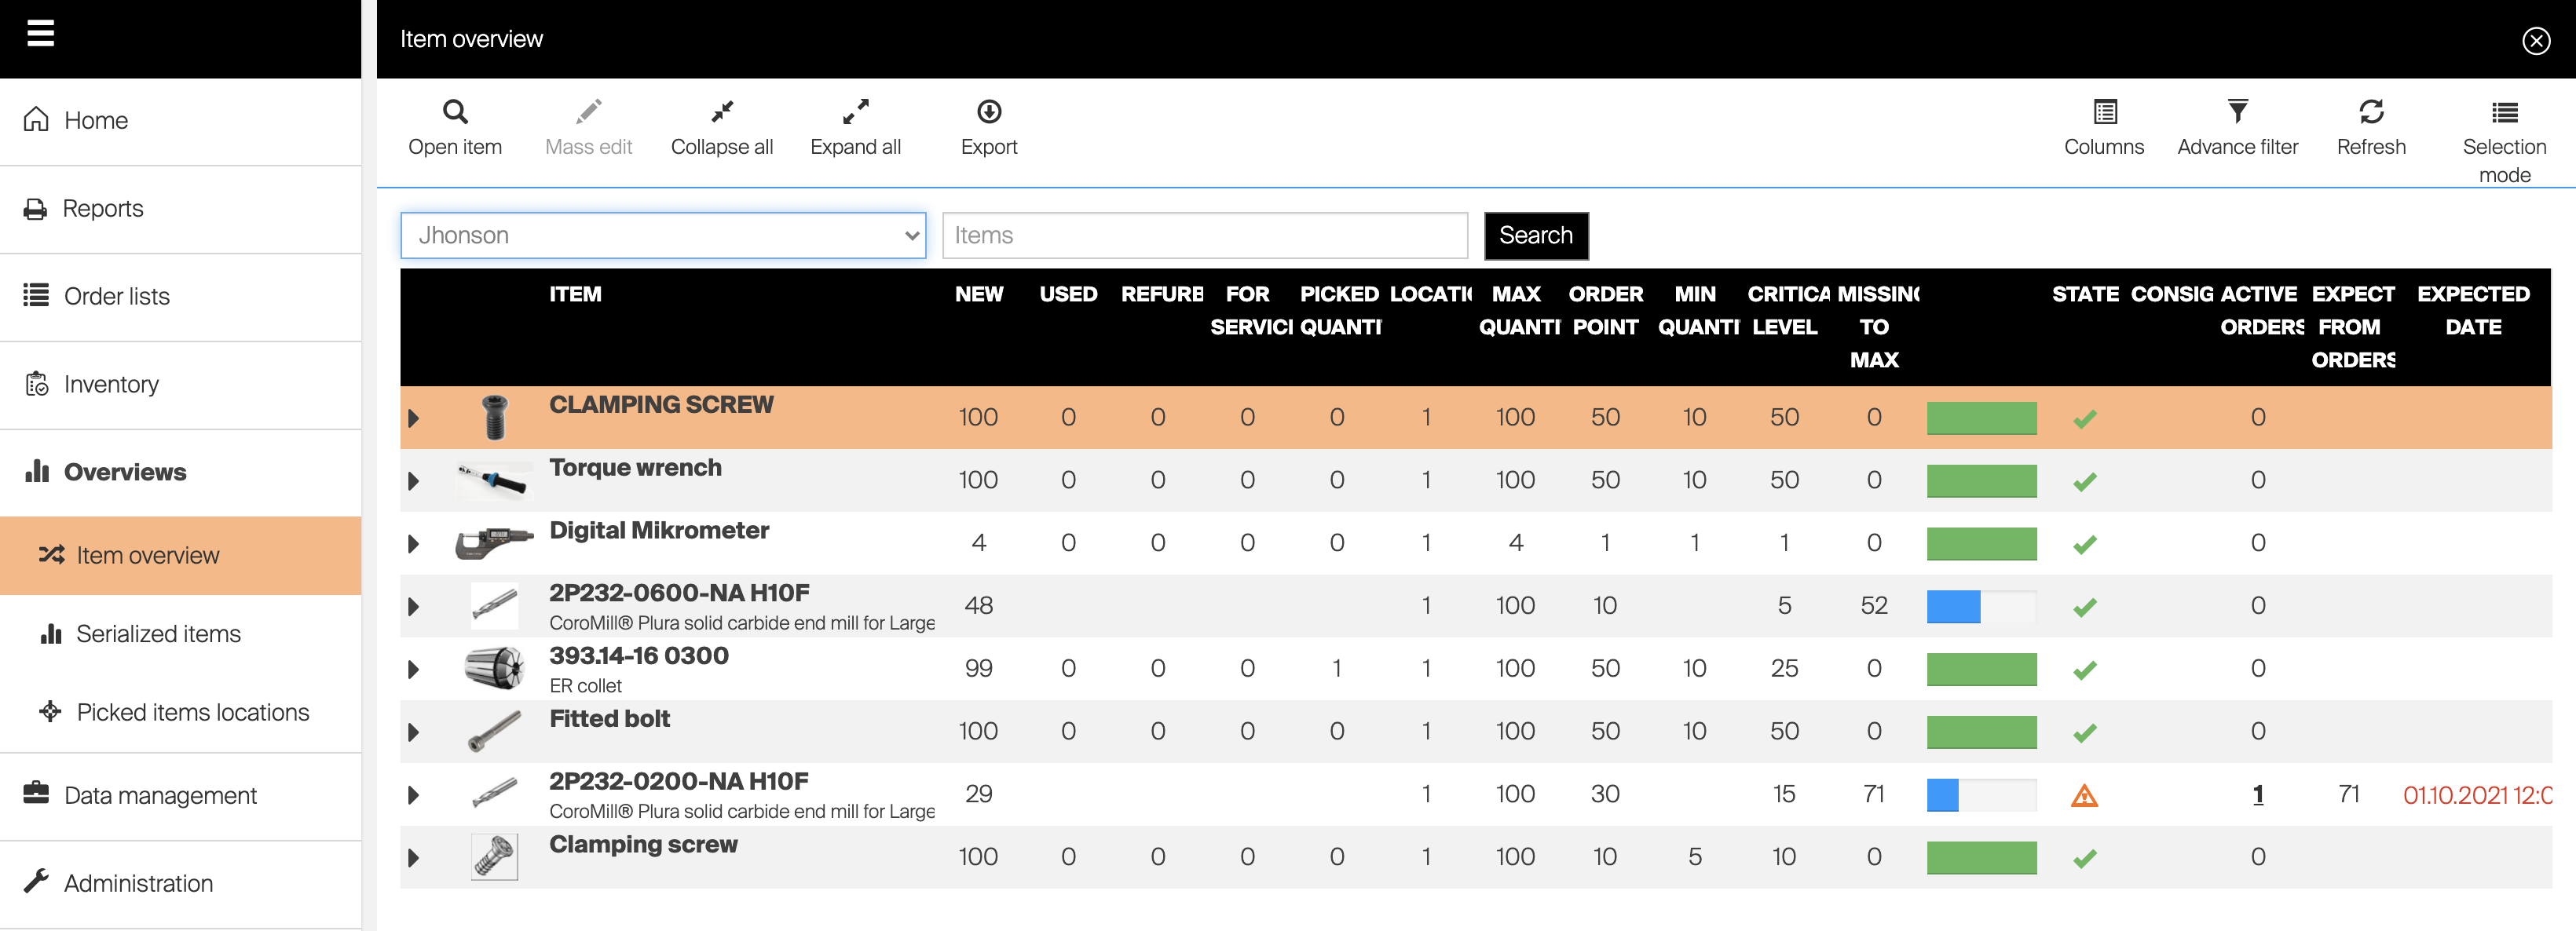Click warning state icon for 2P232-0200-NA

tap(2084, 796)
